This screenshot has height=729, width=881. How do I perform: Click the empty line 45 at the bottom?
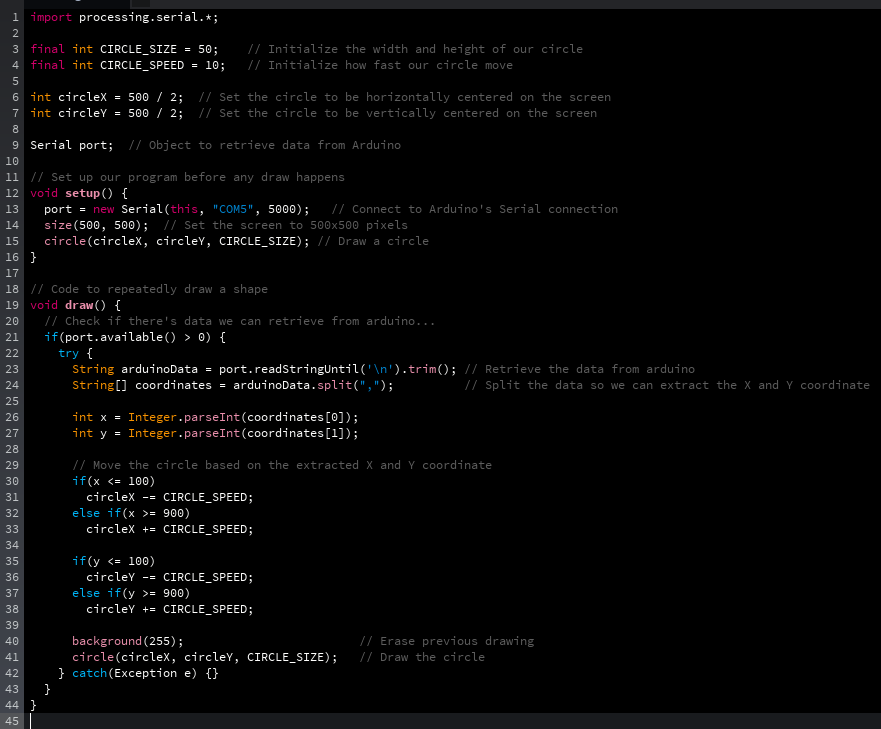click(x=100, y=721)
